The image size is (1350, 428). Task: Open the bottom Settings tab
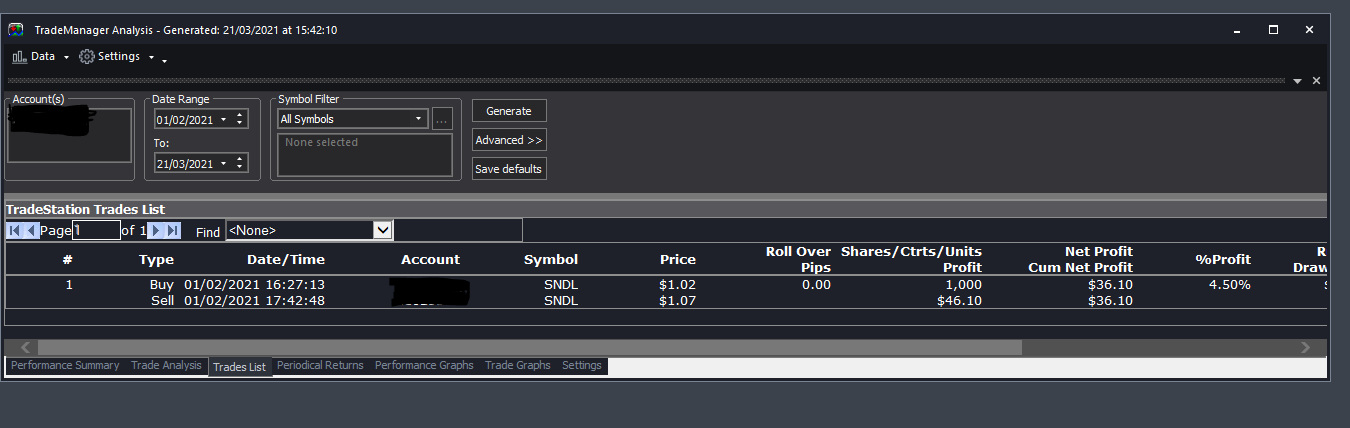pyautogui.click(x=582, y=366)
